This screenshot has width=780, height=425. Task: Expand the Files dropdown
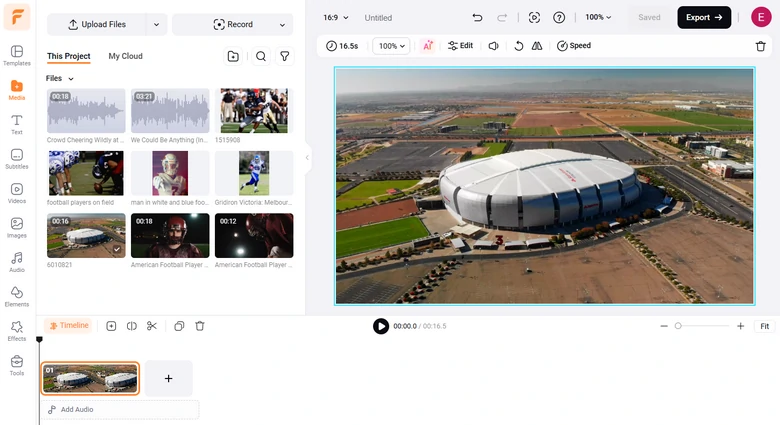(x=60, y=79)
